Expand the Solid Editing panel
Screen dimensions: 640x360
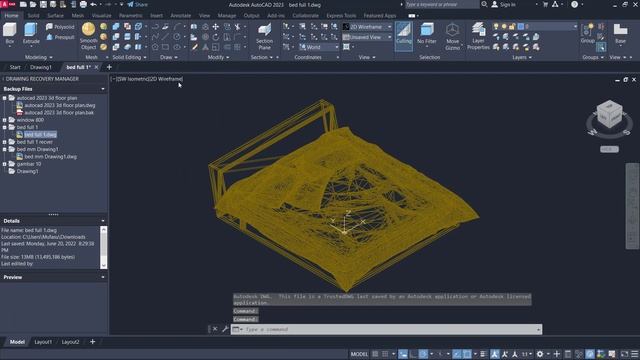[129, 58]
